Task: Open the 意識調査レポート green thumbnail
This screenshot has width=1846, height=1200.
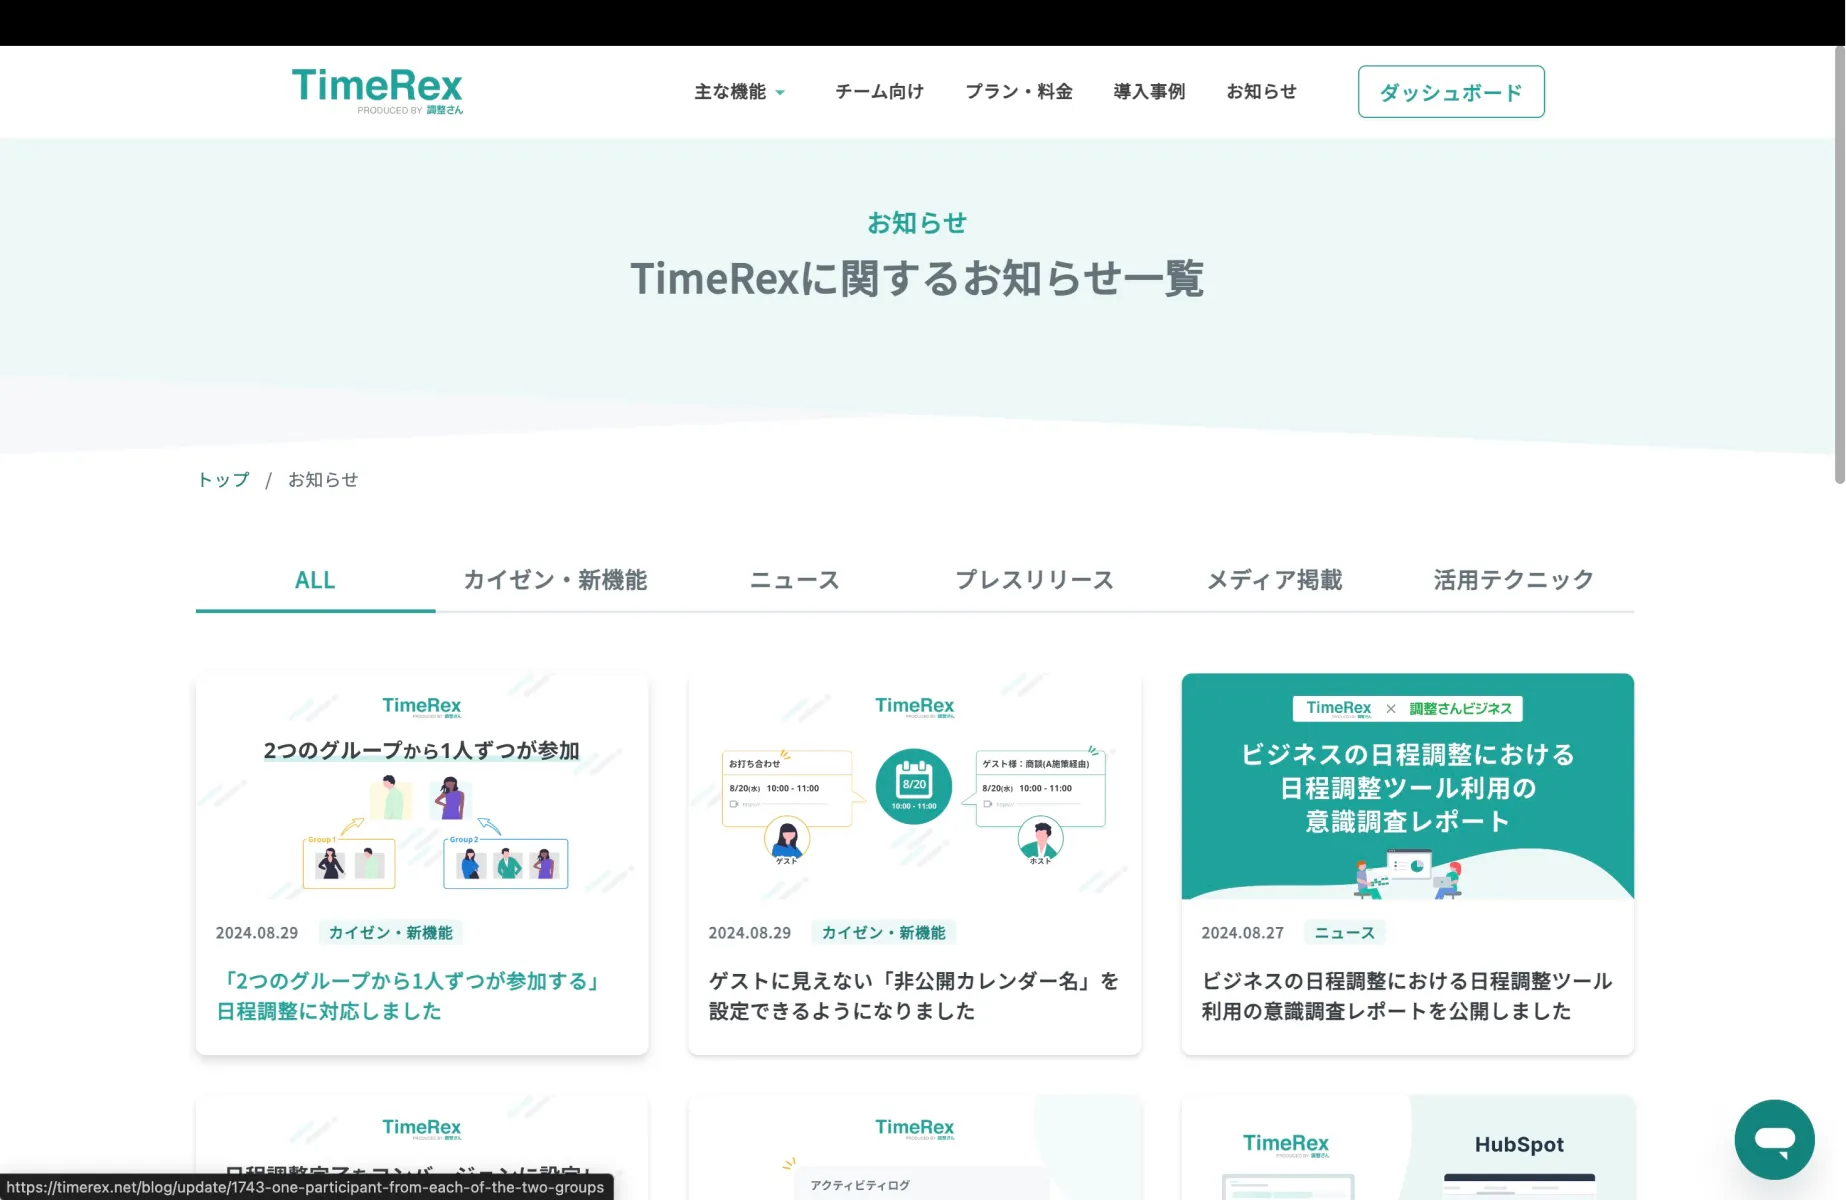Action: click(x=1407, y=787)
